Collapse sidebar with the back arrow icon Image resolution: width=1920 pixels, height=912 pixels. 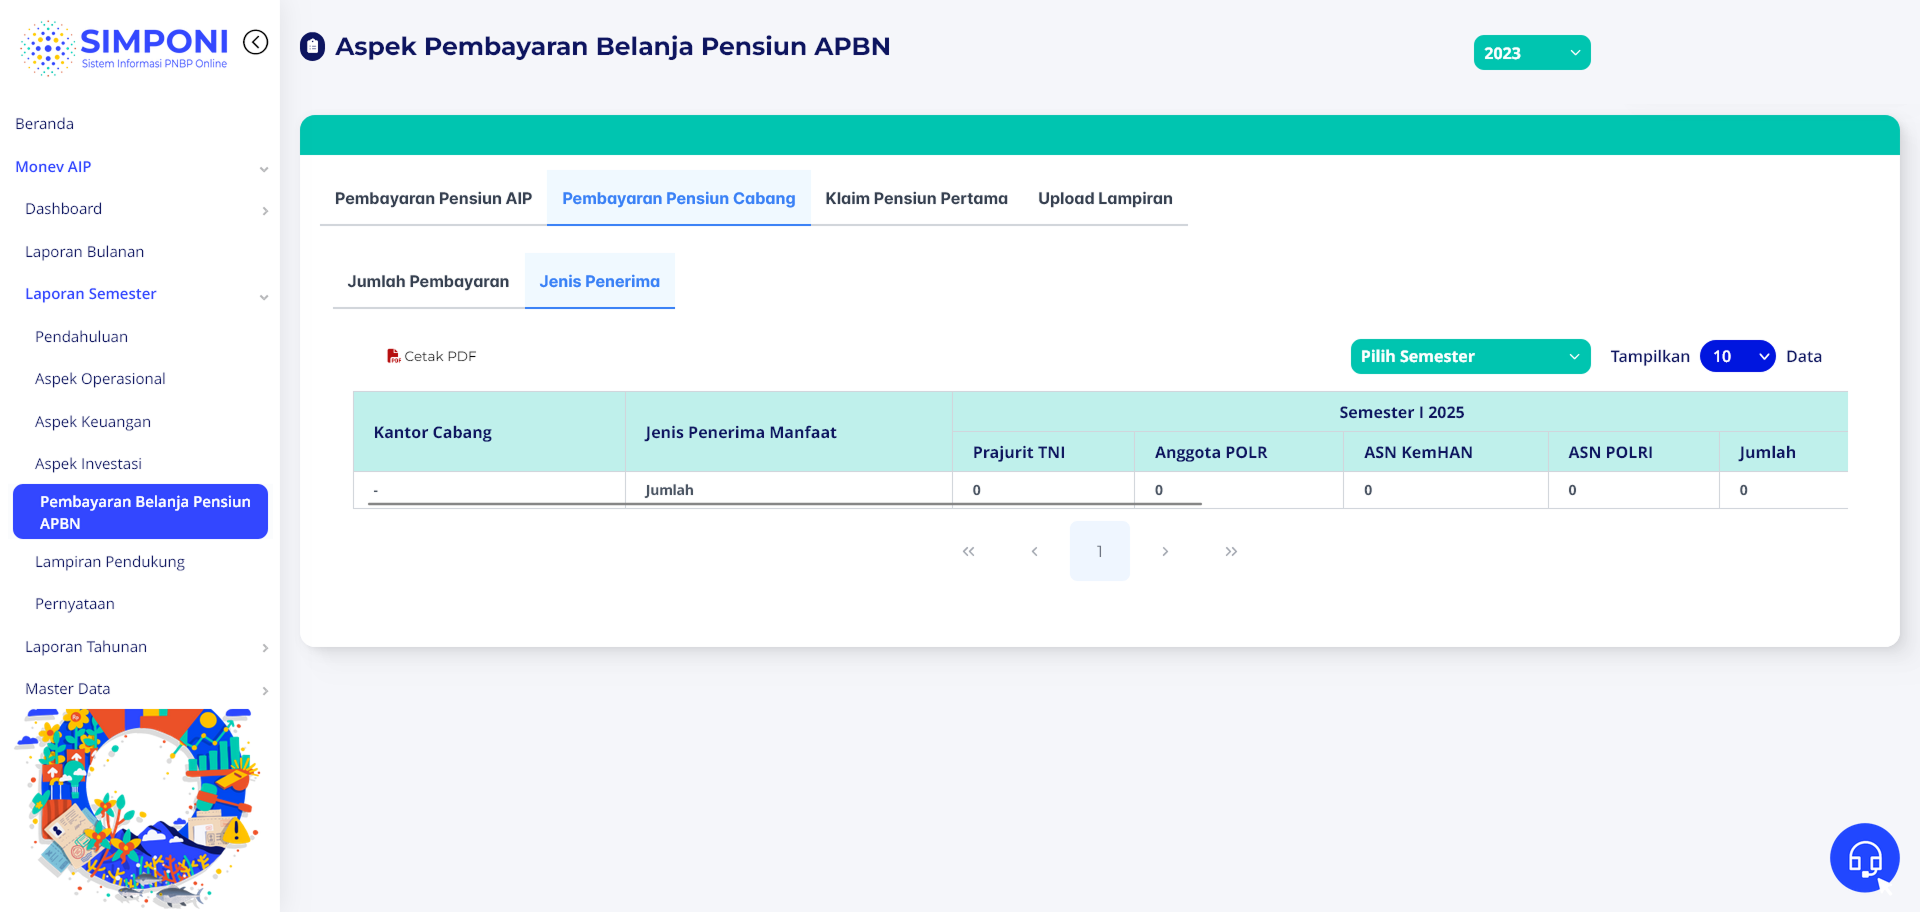256,42
